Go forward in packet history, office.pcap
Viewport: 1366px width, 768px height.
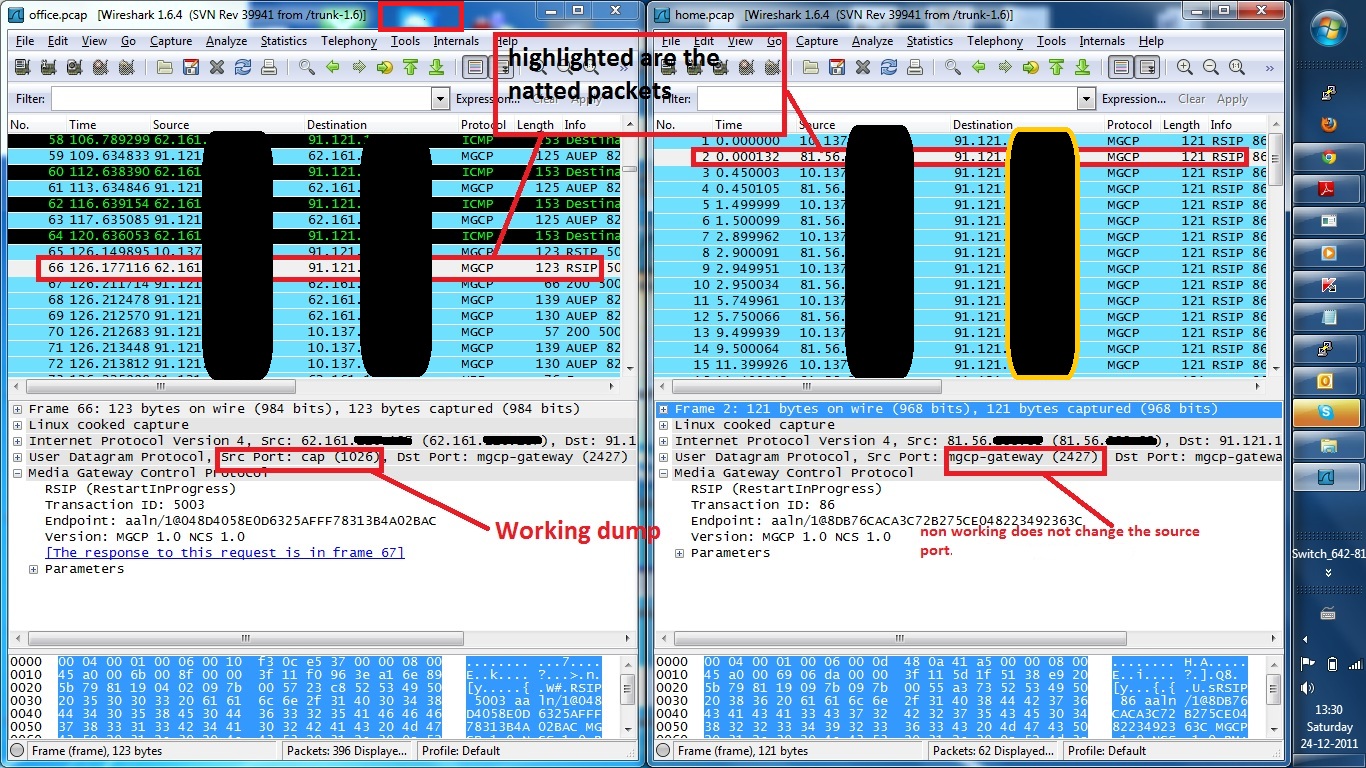358,67
